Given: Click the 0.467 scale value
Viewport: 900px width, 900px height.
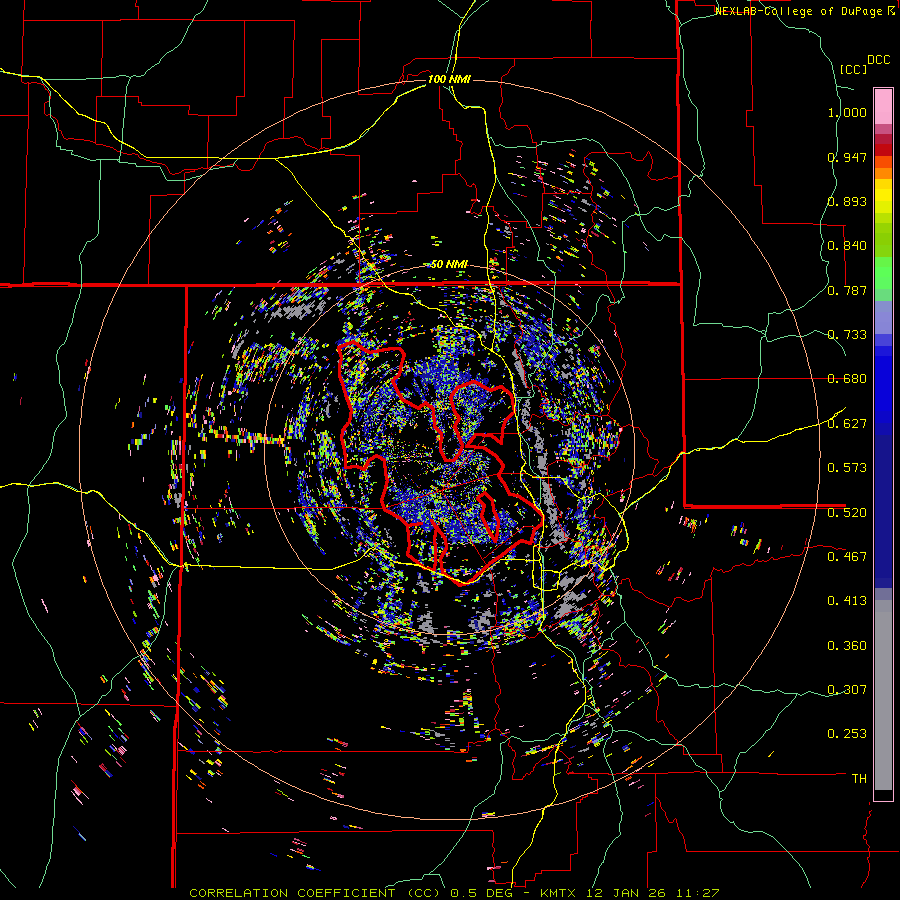Looking at the screenshot, I should tap(847, 556).
